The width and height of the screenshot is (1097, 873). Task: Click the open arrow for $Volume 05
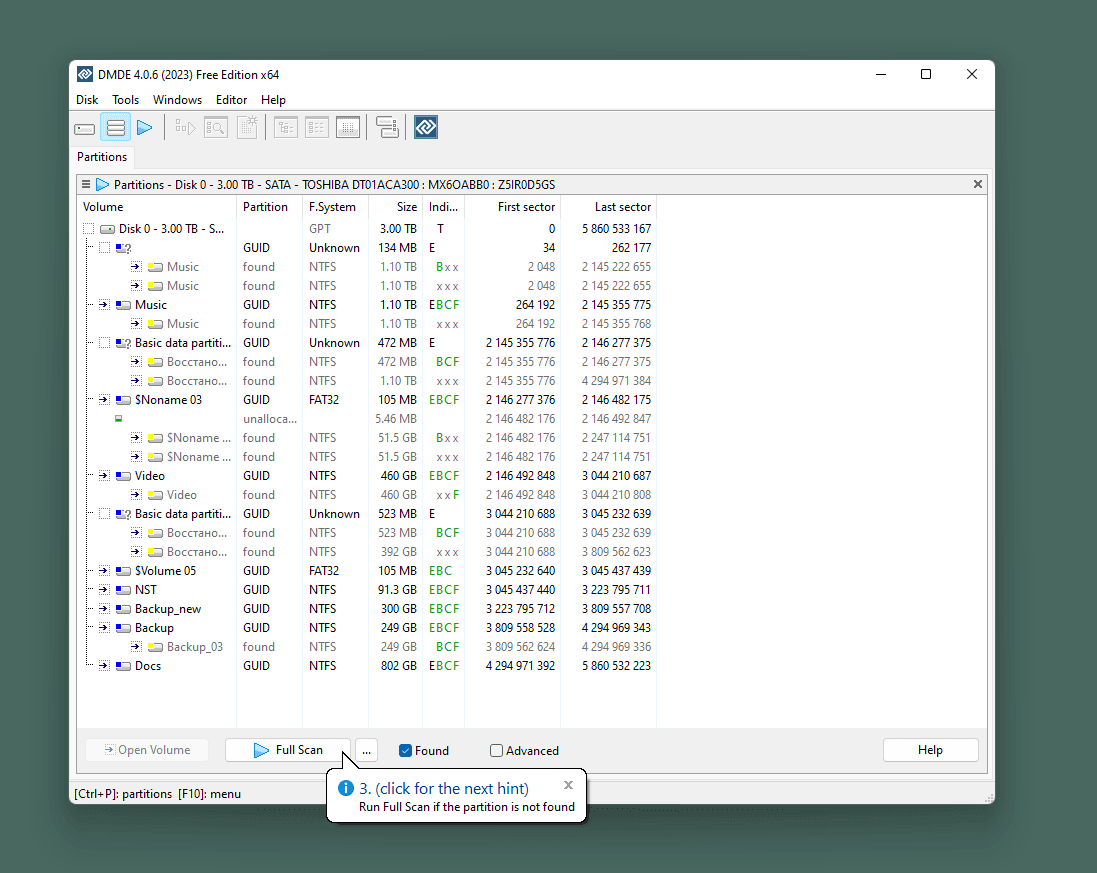coord(104,571)
